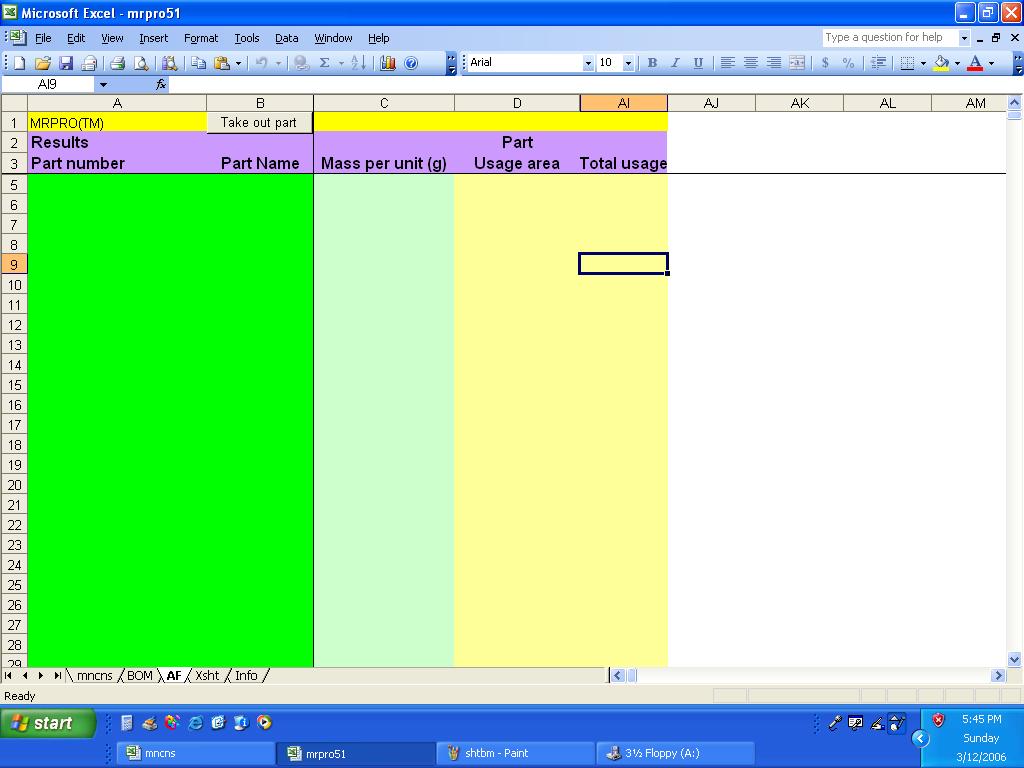The height and width of the screenshot is (768, 1024).
Task: Toggle Bold formatting
Action: [652, 63]
